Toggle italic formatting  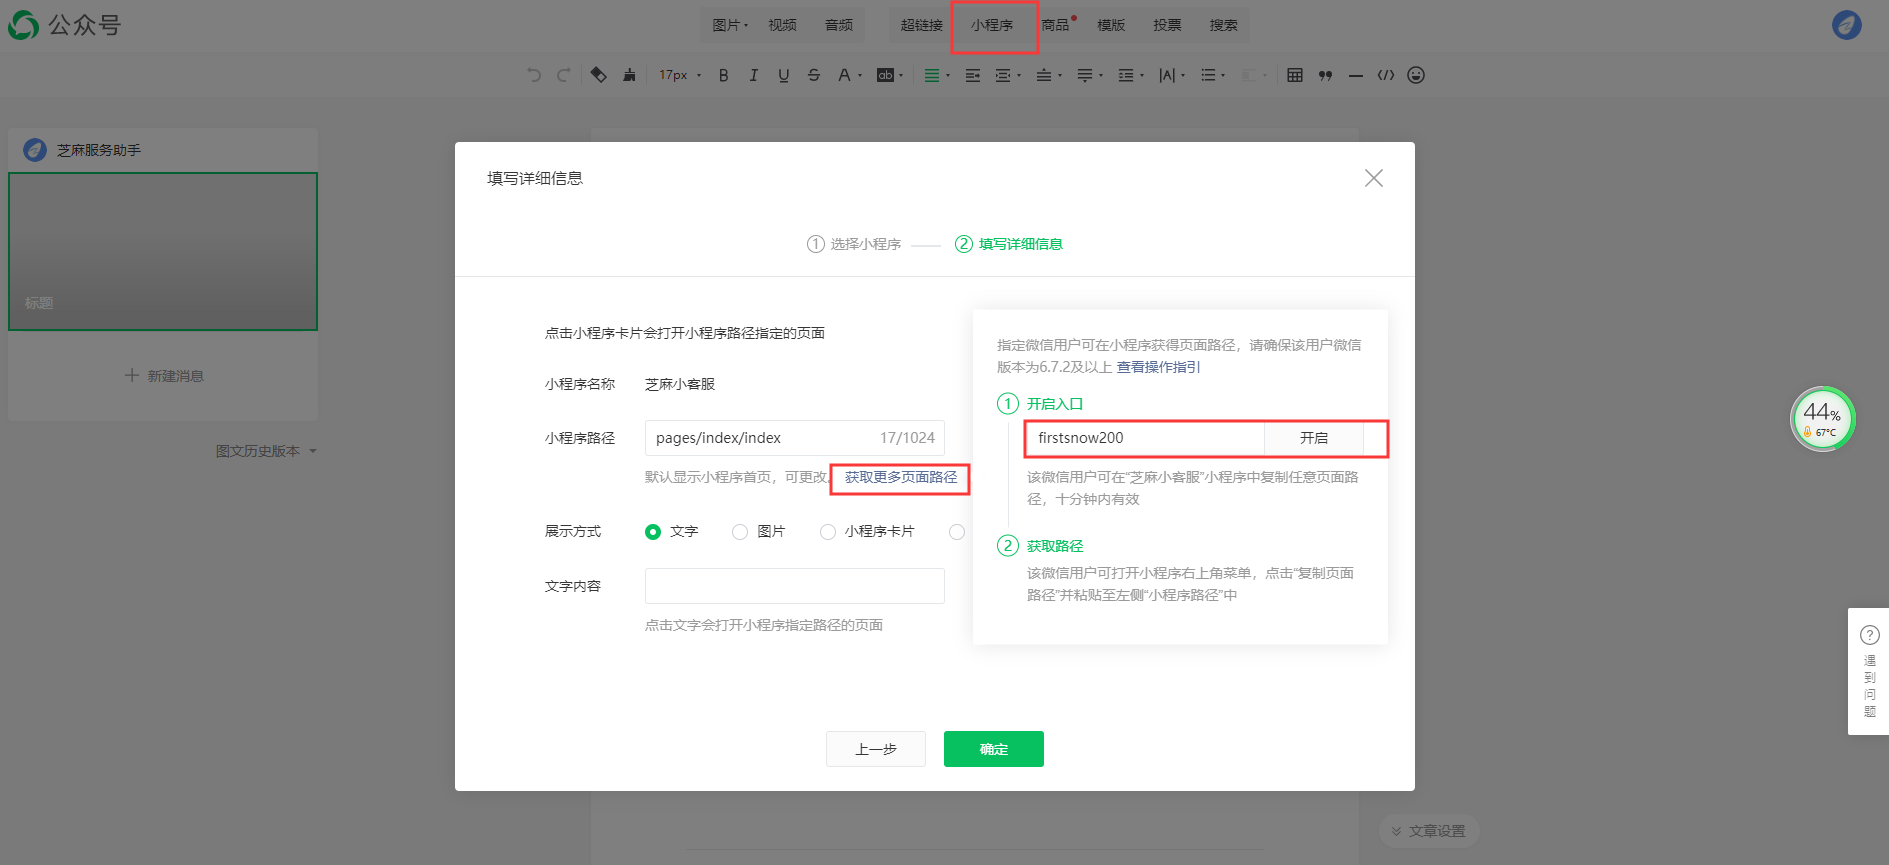[753, 75]
